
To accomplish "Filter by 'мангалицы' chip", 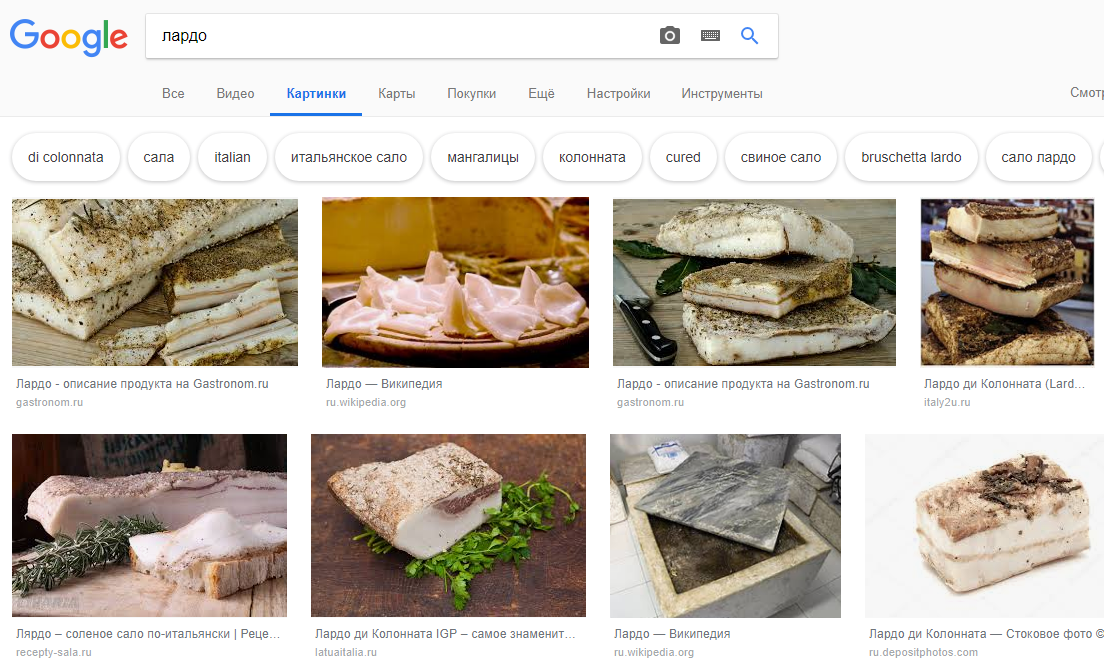I will click(483, 157).
